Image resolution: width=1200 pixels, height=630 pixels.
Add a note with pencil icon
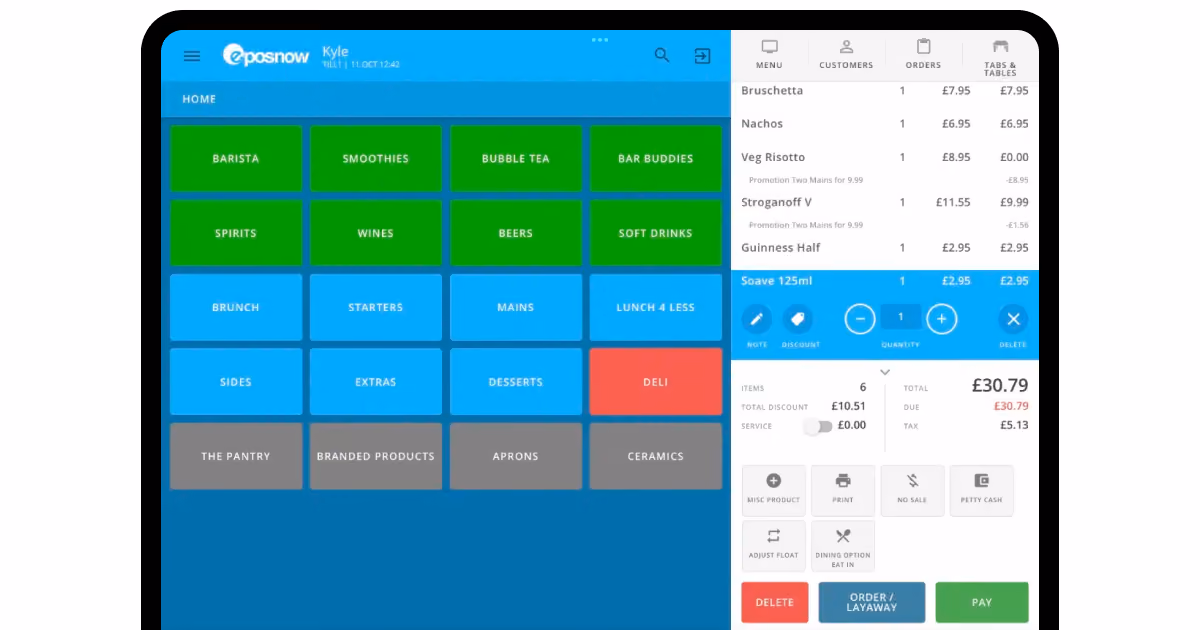pyautogui.click(x=757, y=319)
